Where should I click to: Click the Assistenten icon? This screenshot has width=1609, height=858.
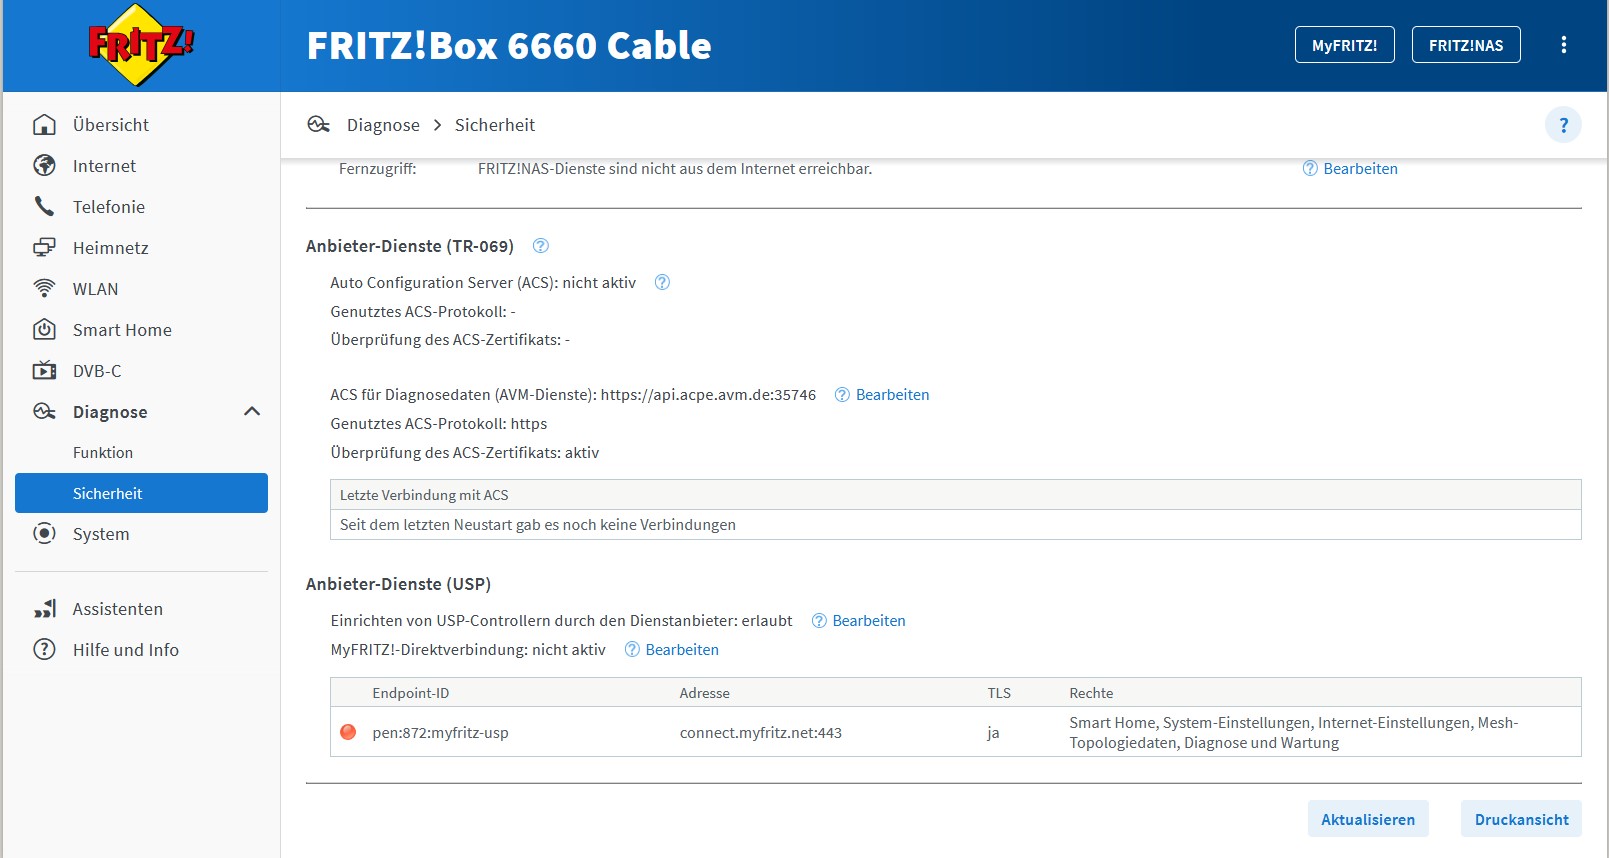44,609
